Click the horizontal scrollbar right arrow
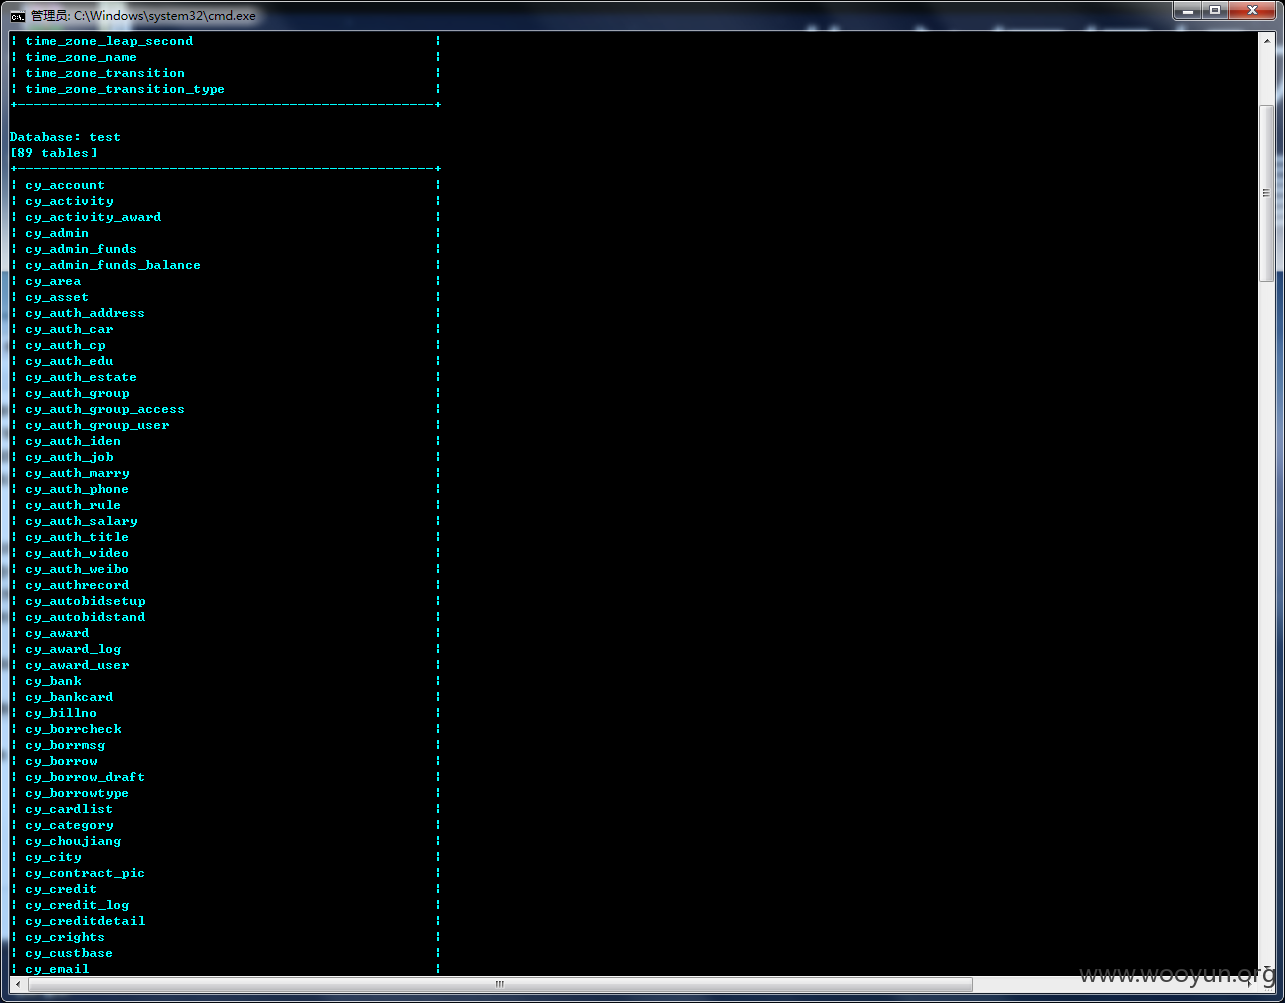 coord(1249,984)
